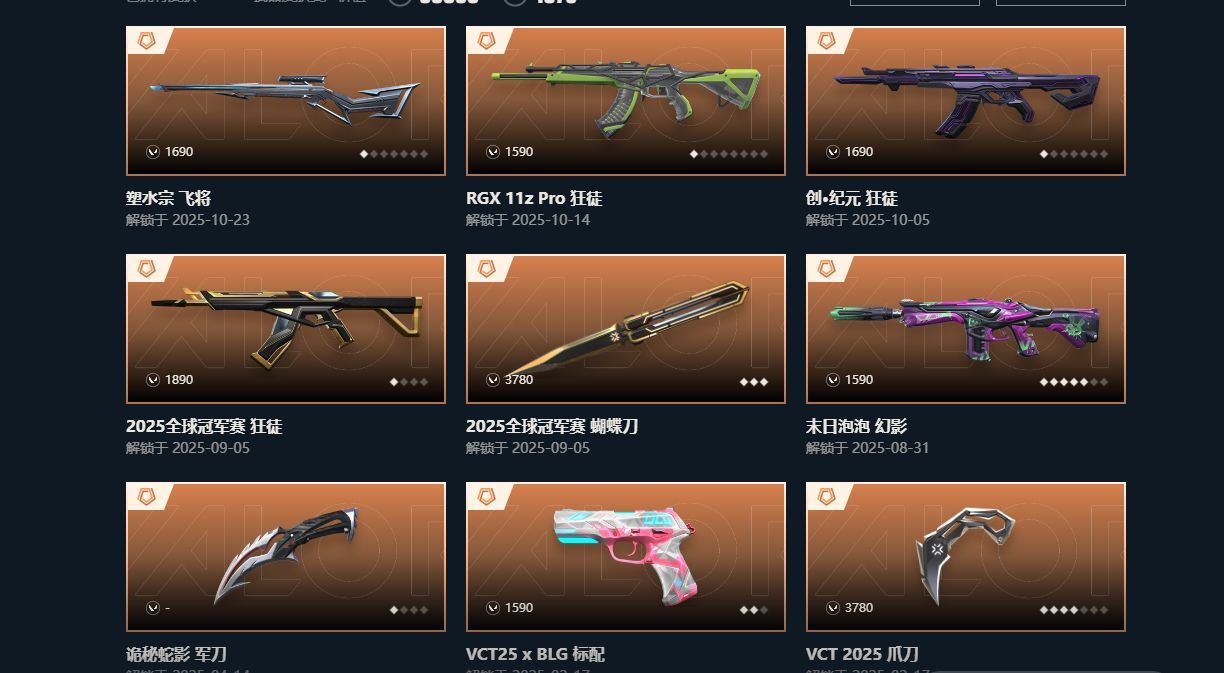Viewport: 1224px width, 673px height.
Task: Click the 末日泡泡 幻影 title text
Action: pos(857,426)
